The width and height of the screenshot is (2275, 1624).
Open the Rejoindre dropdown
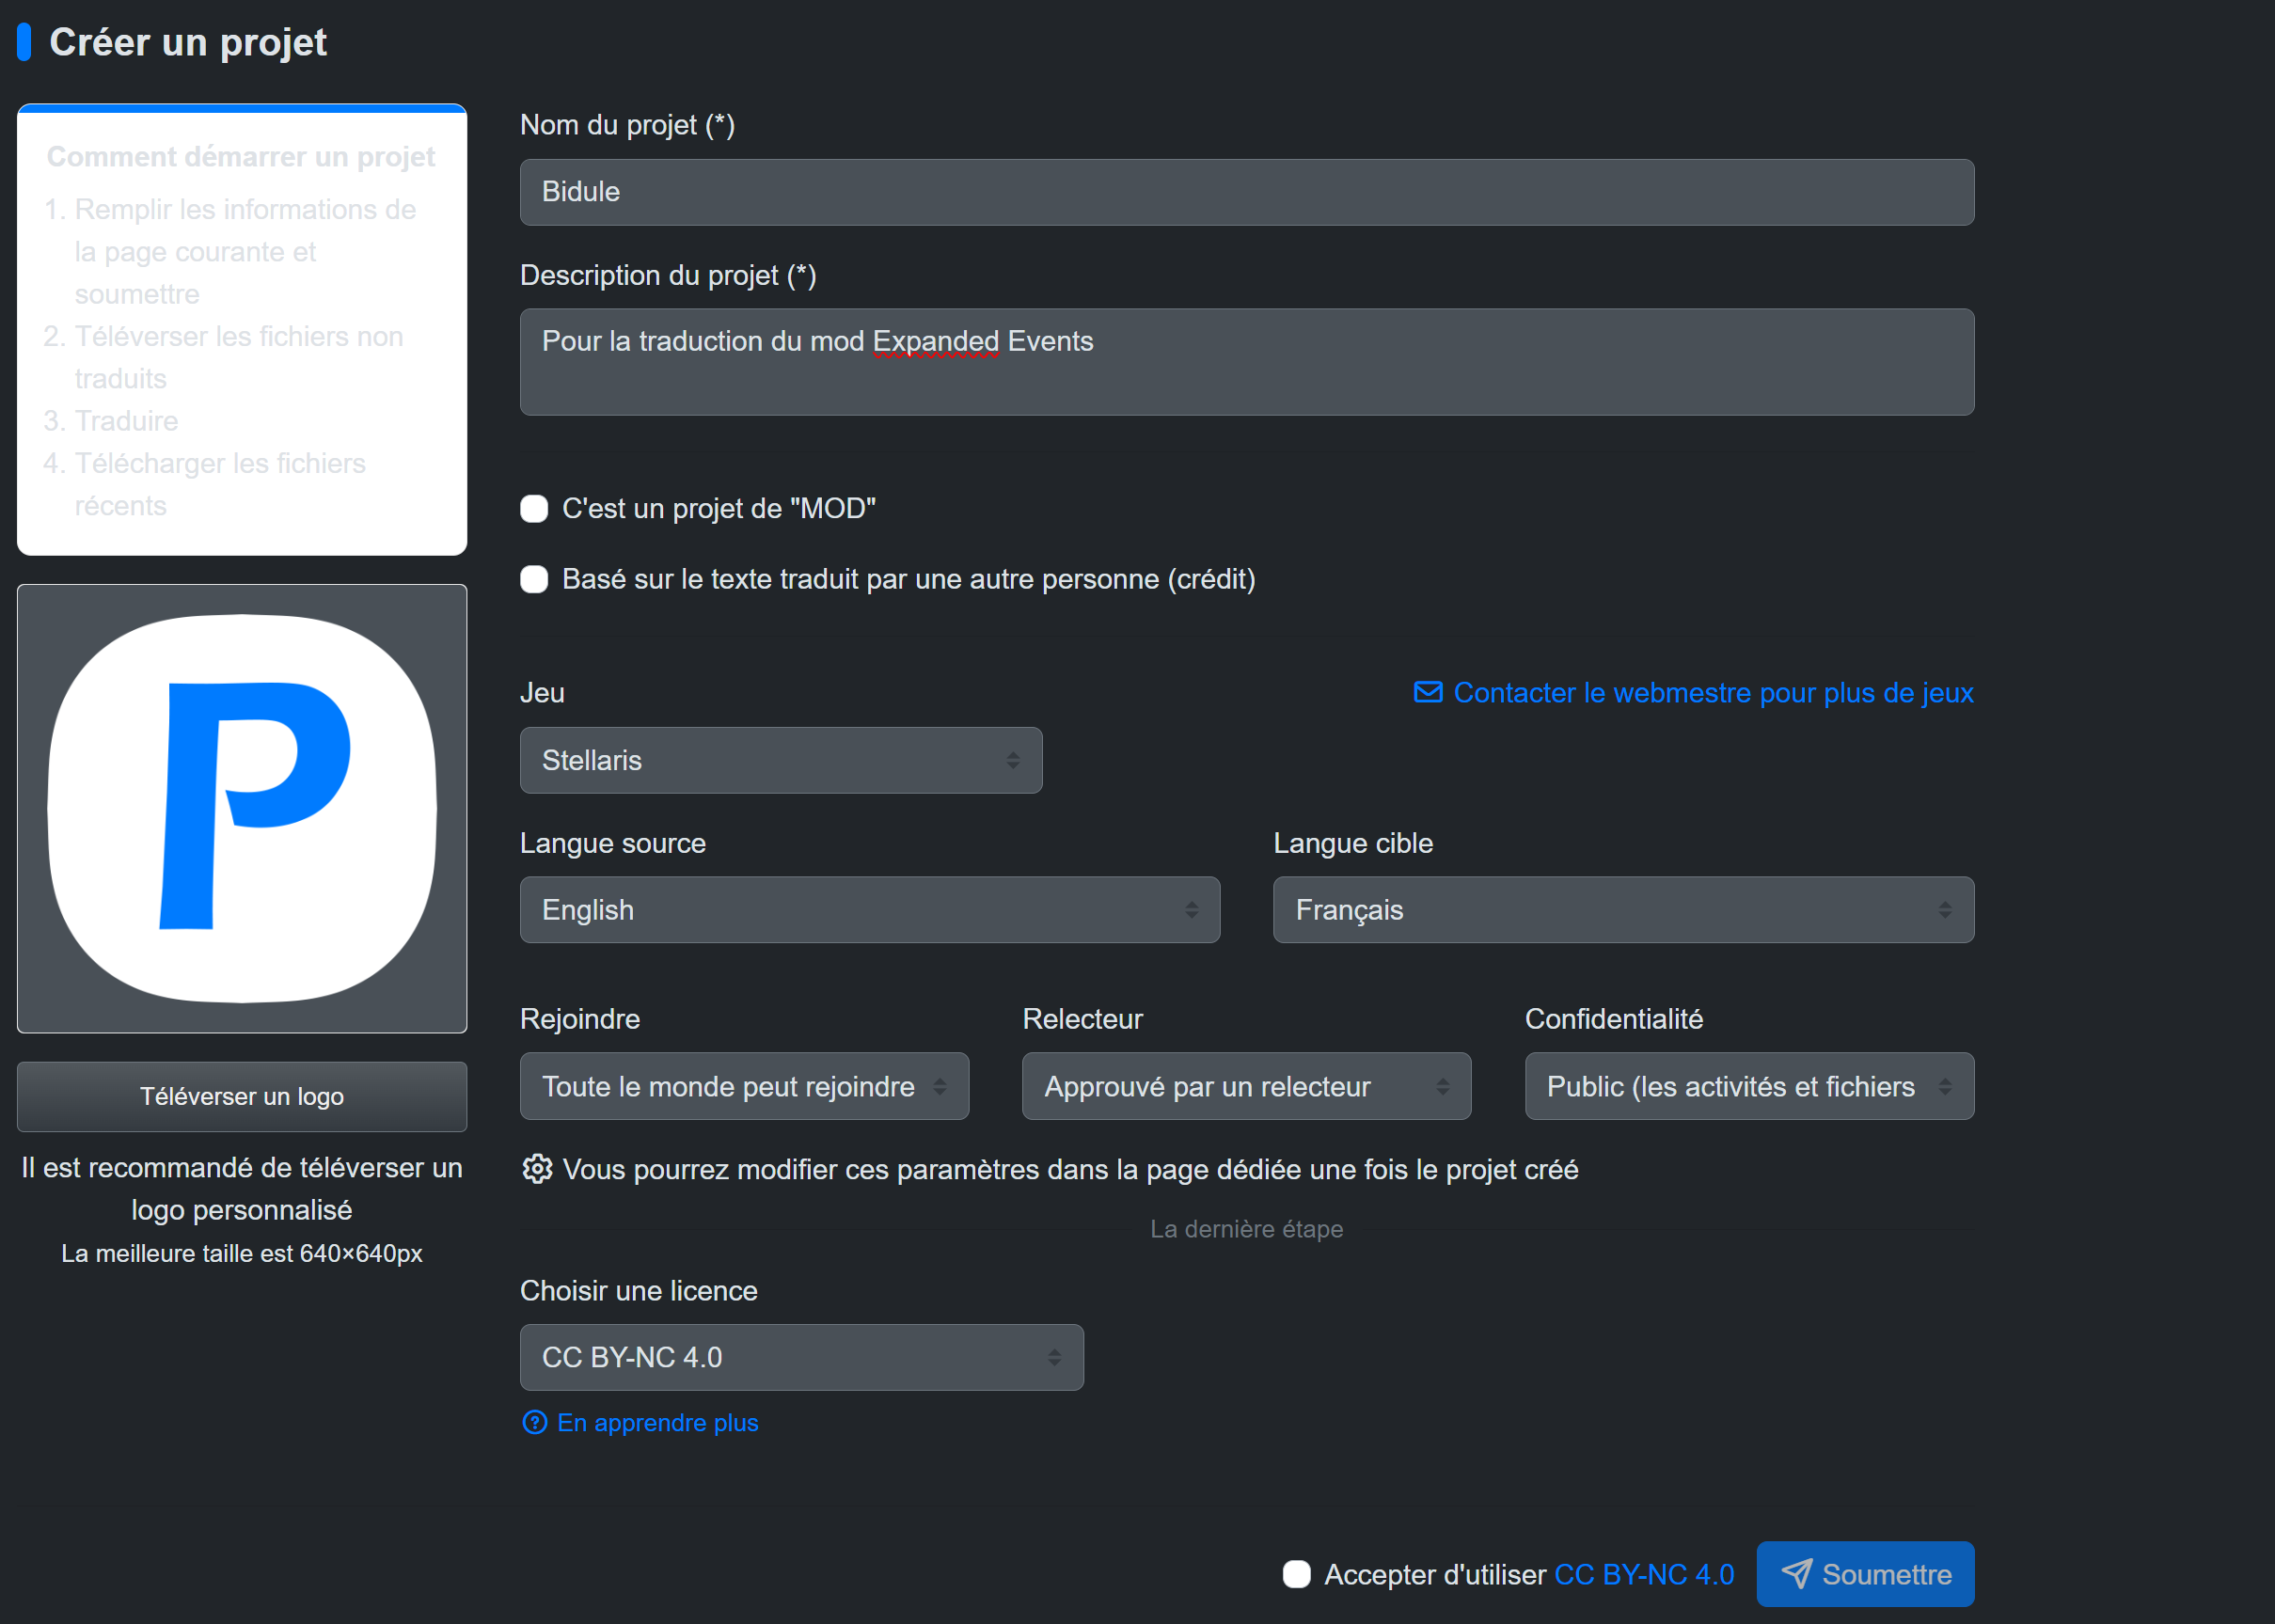point(744,1086)
